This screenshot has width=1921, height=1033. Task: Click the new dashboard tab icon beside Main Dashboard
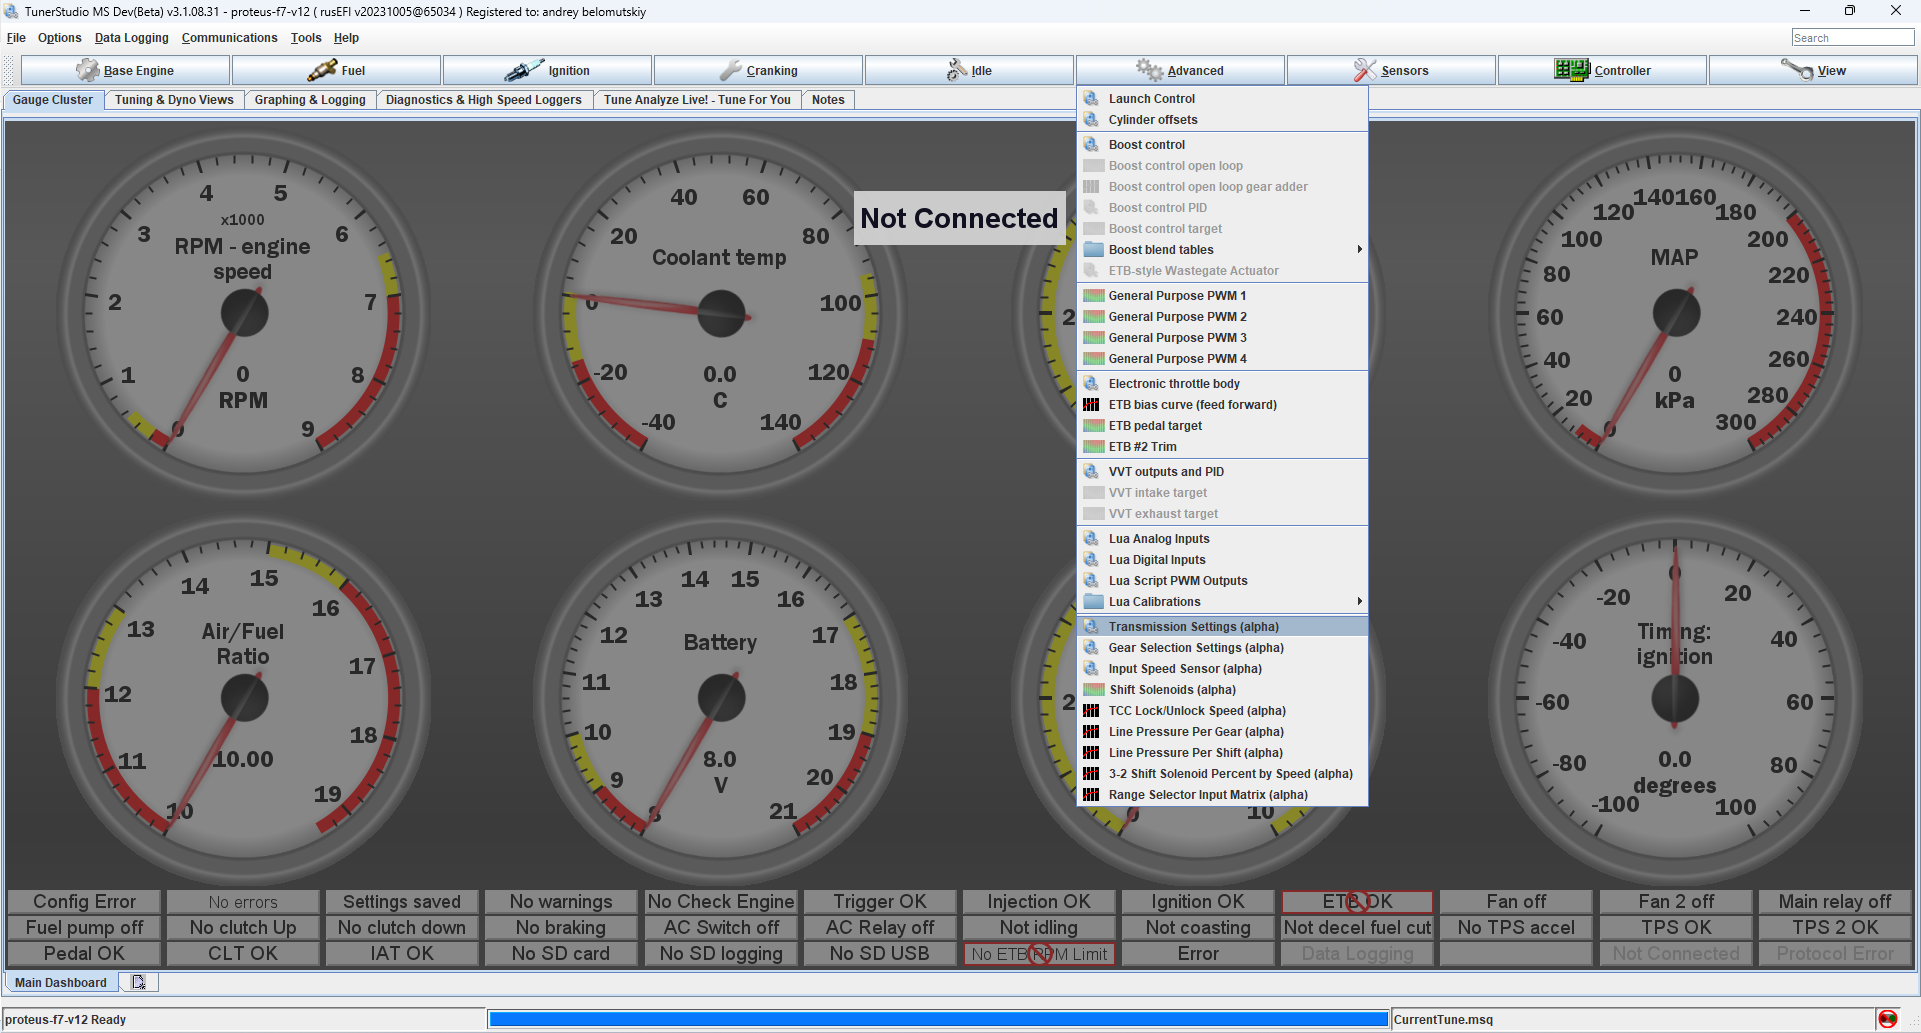pyautogui.click(x=139, y=982)
